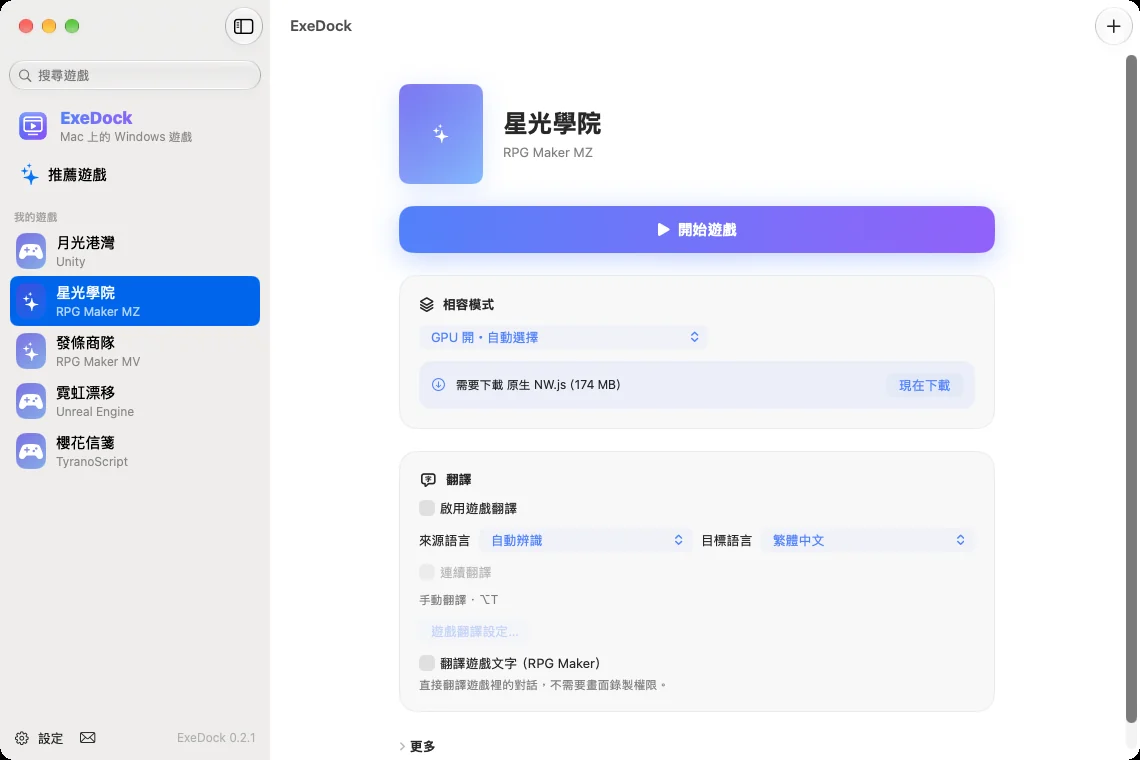Select 發條商隊 in game list
This screenshot has height=760, width=1140.
(x=135, y=351)
